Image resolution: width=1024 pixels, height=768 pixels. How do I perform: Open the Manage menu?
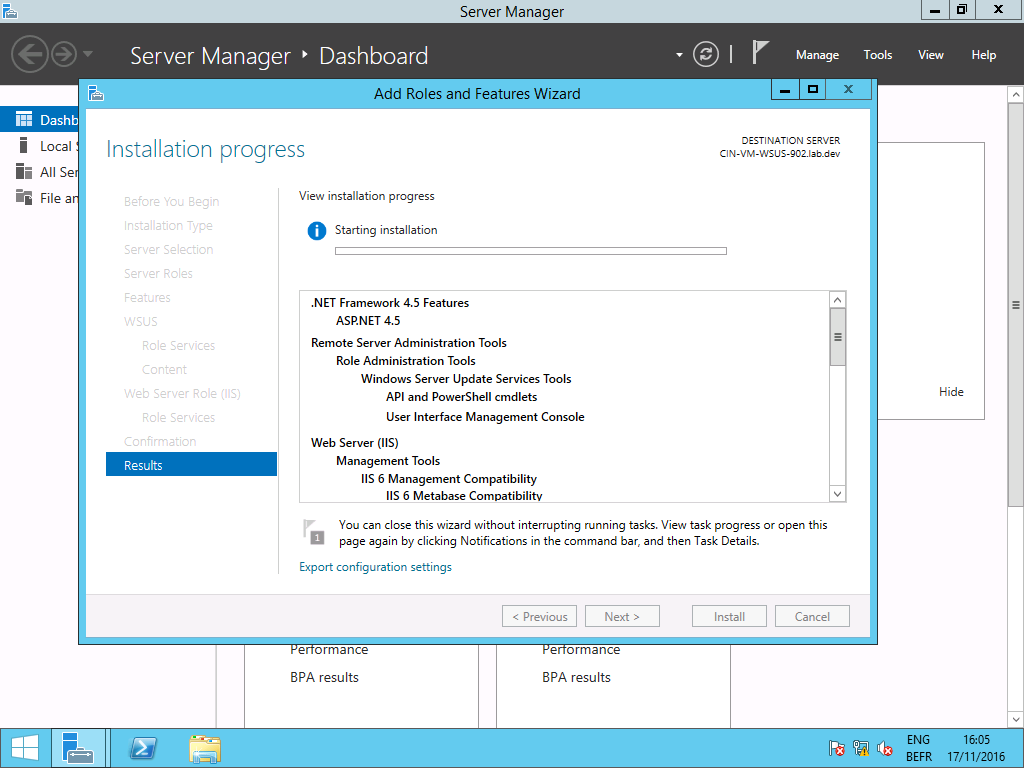pyautogui.click(x=817, y=55)
